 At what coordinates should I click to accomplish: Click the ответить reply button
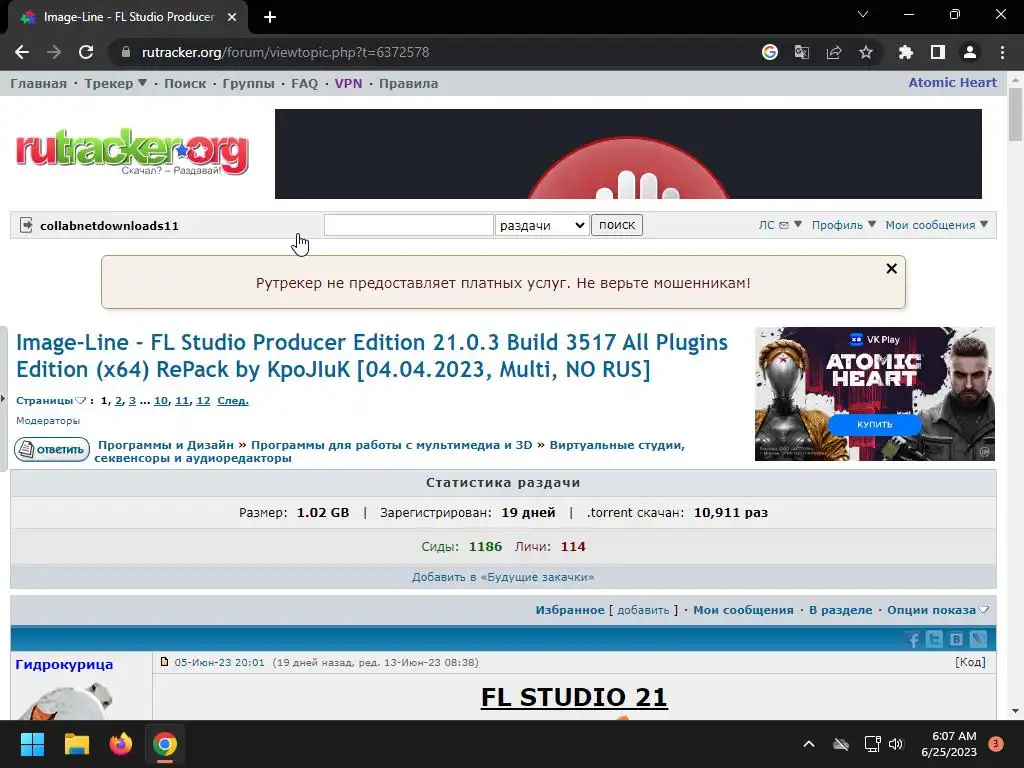52,449
